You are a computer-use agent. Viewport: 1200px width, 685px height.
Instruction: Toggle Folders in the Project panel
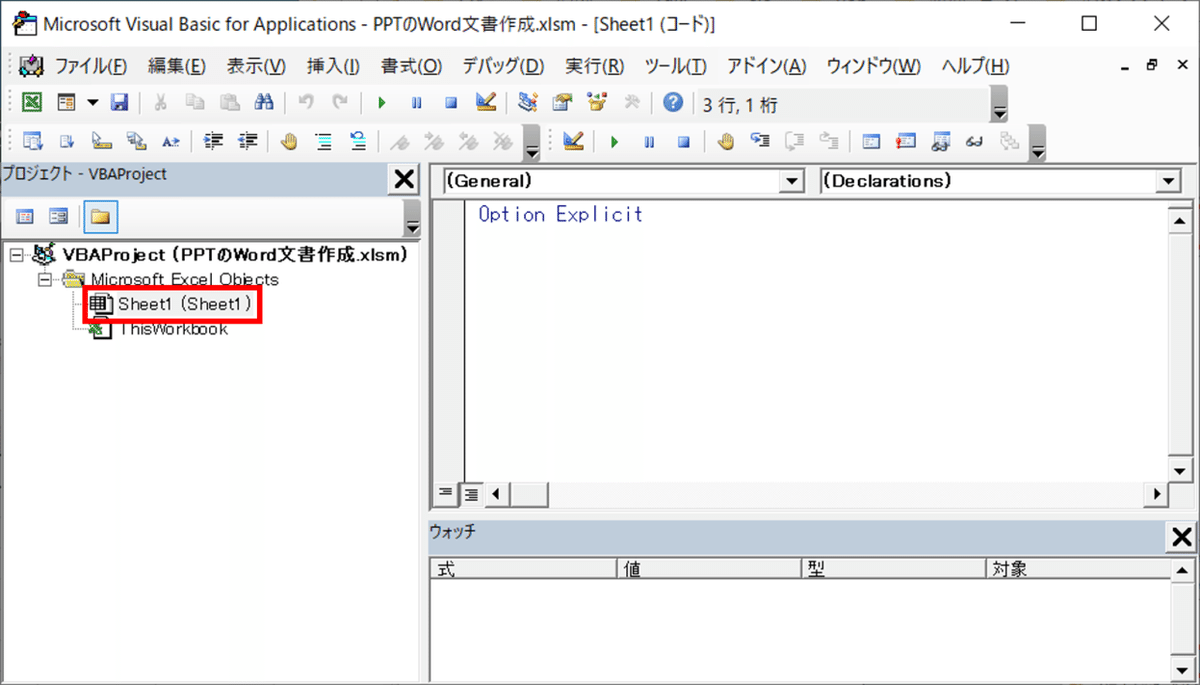coord(100,216)
